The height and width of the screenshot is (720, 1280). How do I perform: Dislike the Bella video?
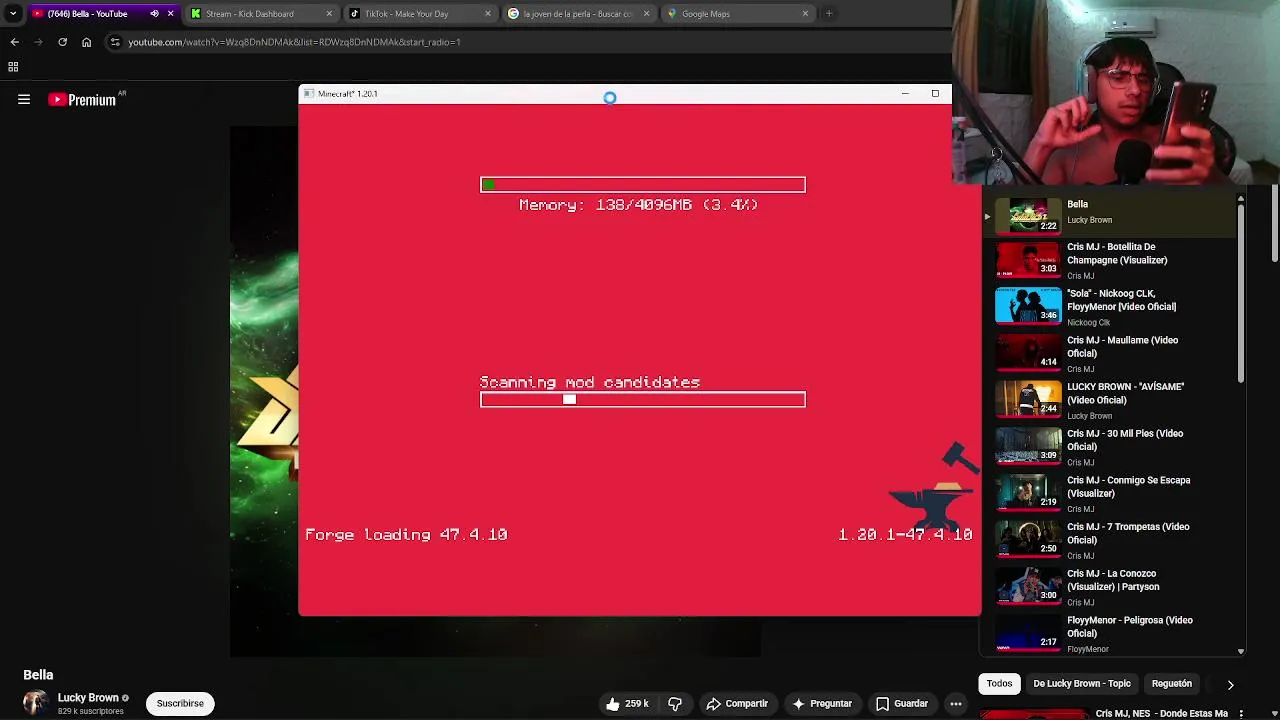[675, 704]
